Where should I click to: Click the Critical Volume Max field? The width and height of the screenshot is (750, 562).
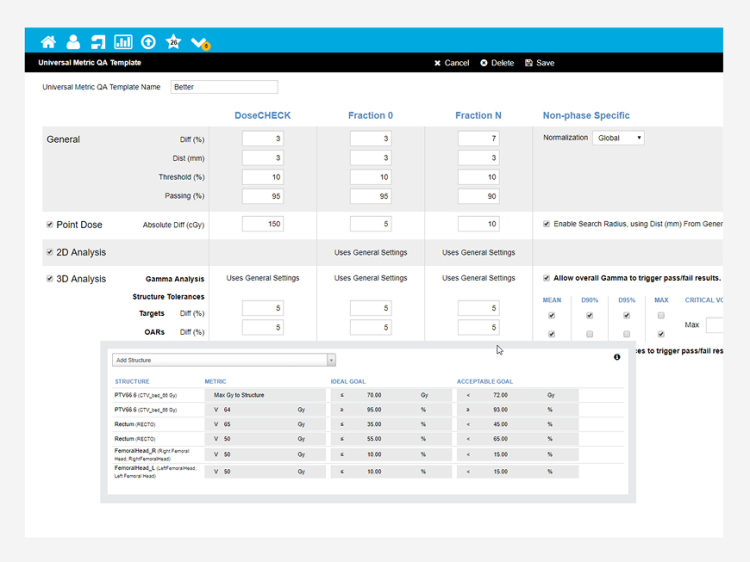click(715, 325)
